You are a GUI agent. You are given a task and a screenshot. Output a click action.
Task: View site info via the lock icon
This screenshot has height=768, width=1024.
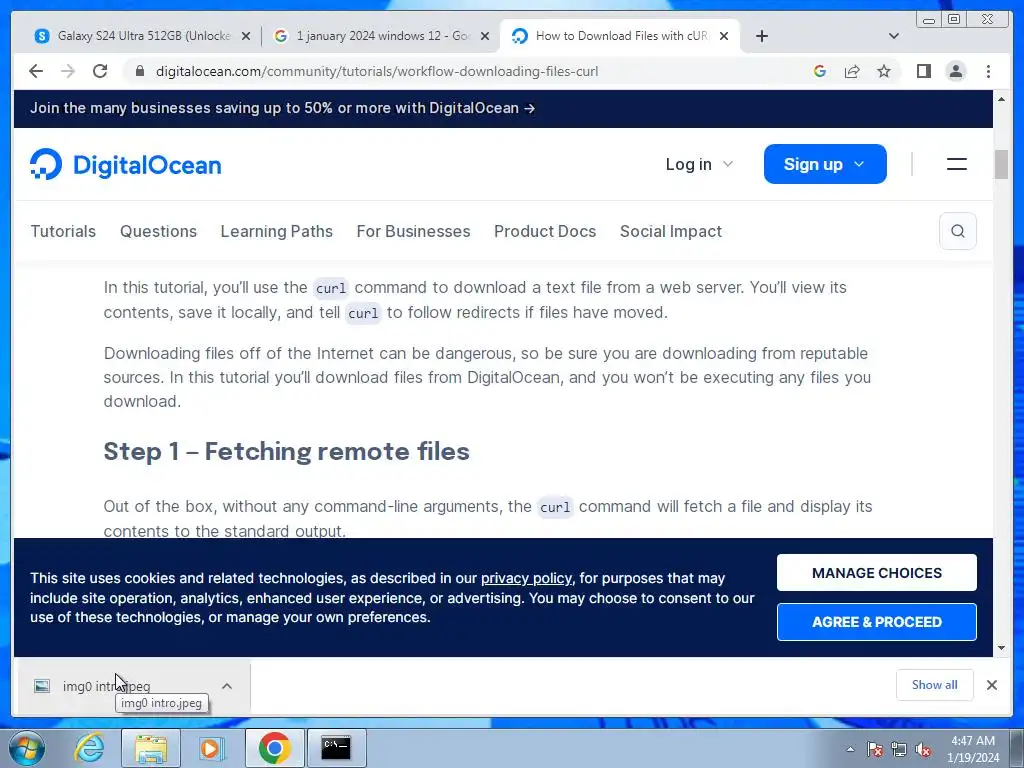click(140, 71)
